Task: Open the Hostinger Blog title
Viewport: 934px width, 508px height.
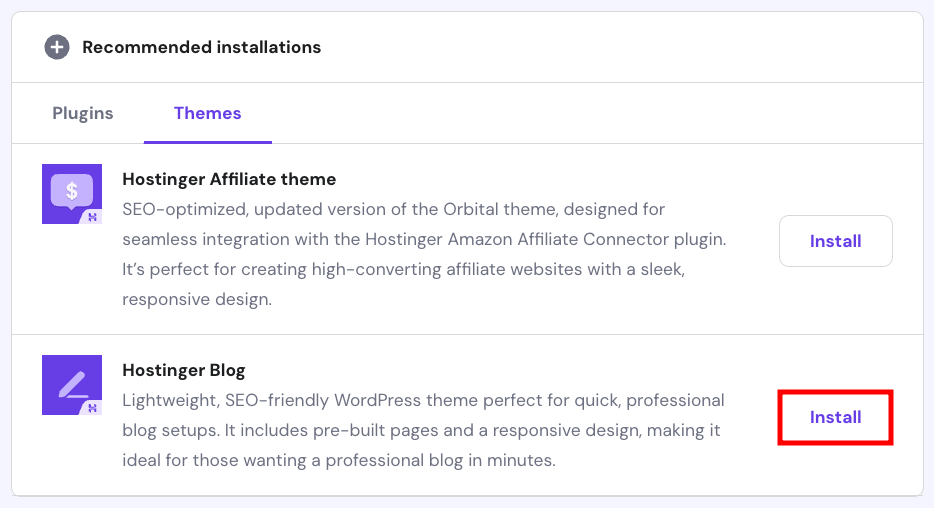Action: [183, 370]
